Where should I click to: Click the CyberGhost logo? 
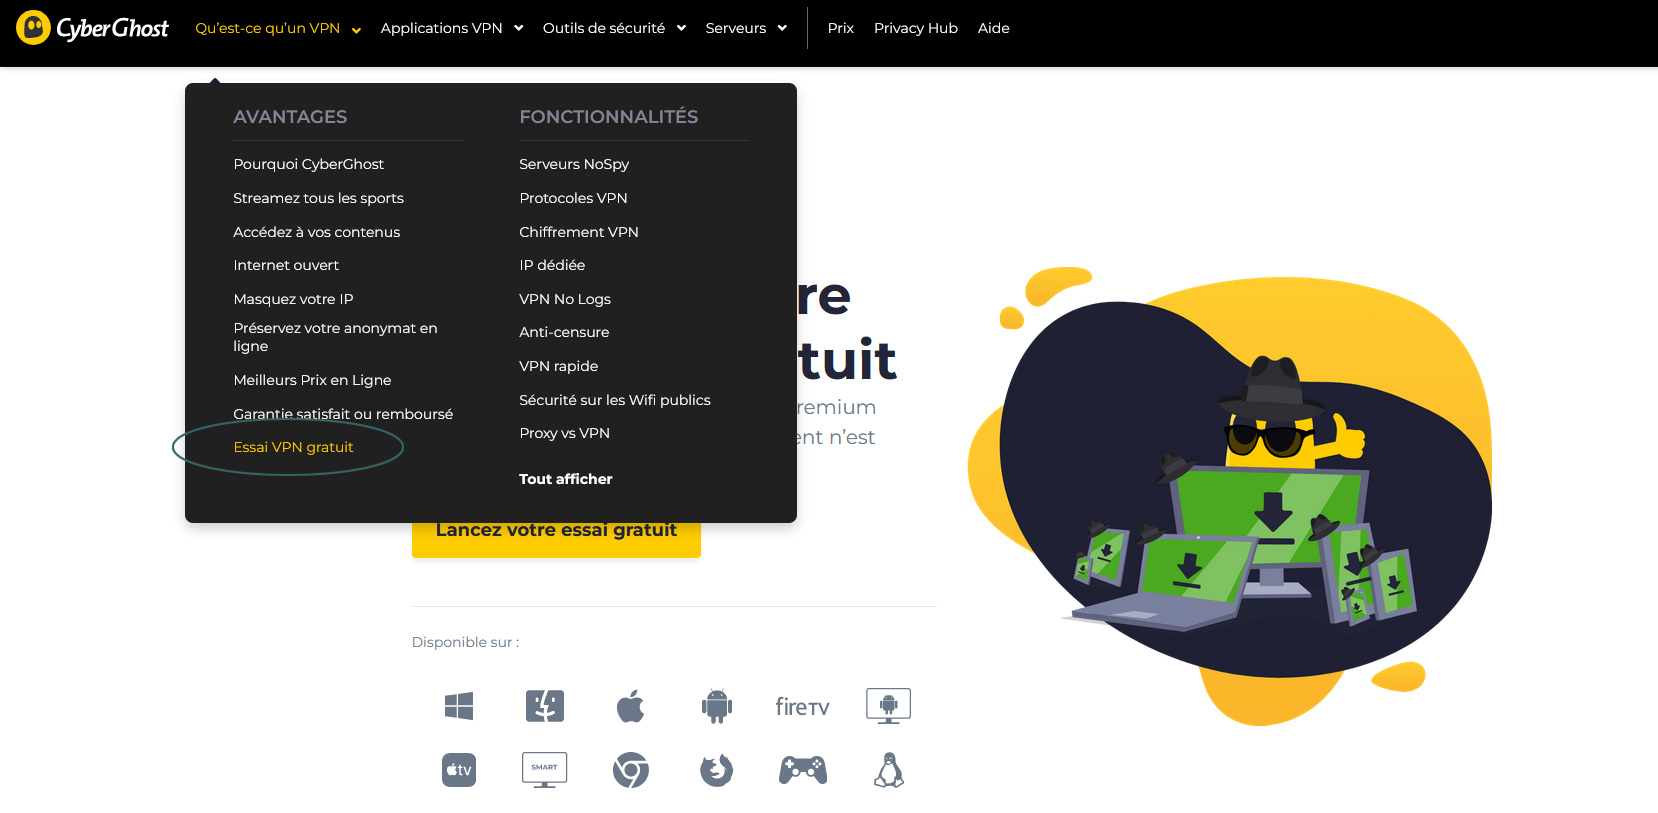point(92,28)
